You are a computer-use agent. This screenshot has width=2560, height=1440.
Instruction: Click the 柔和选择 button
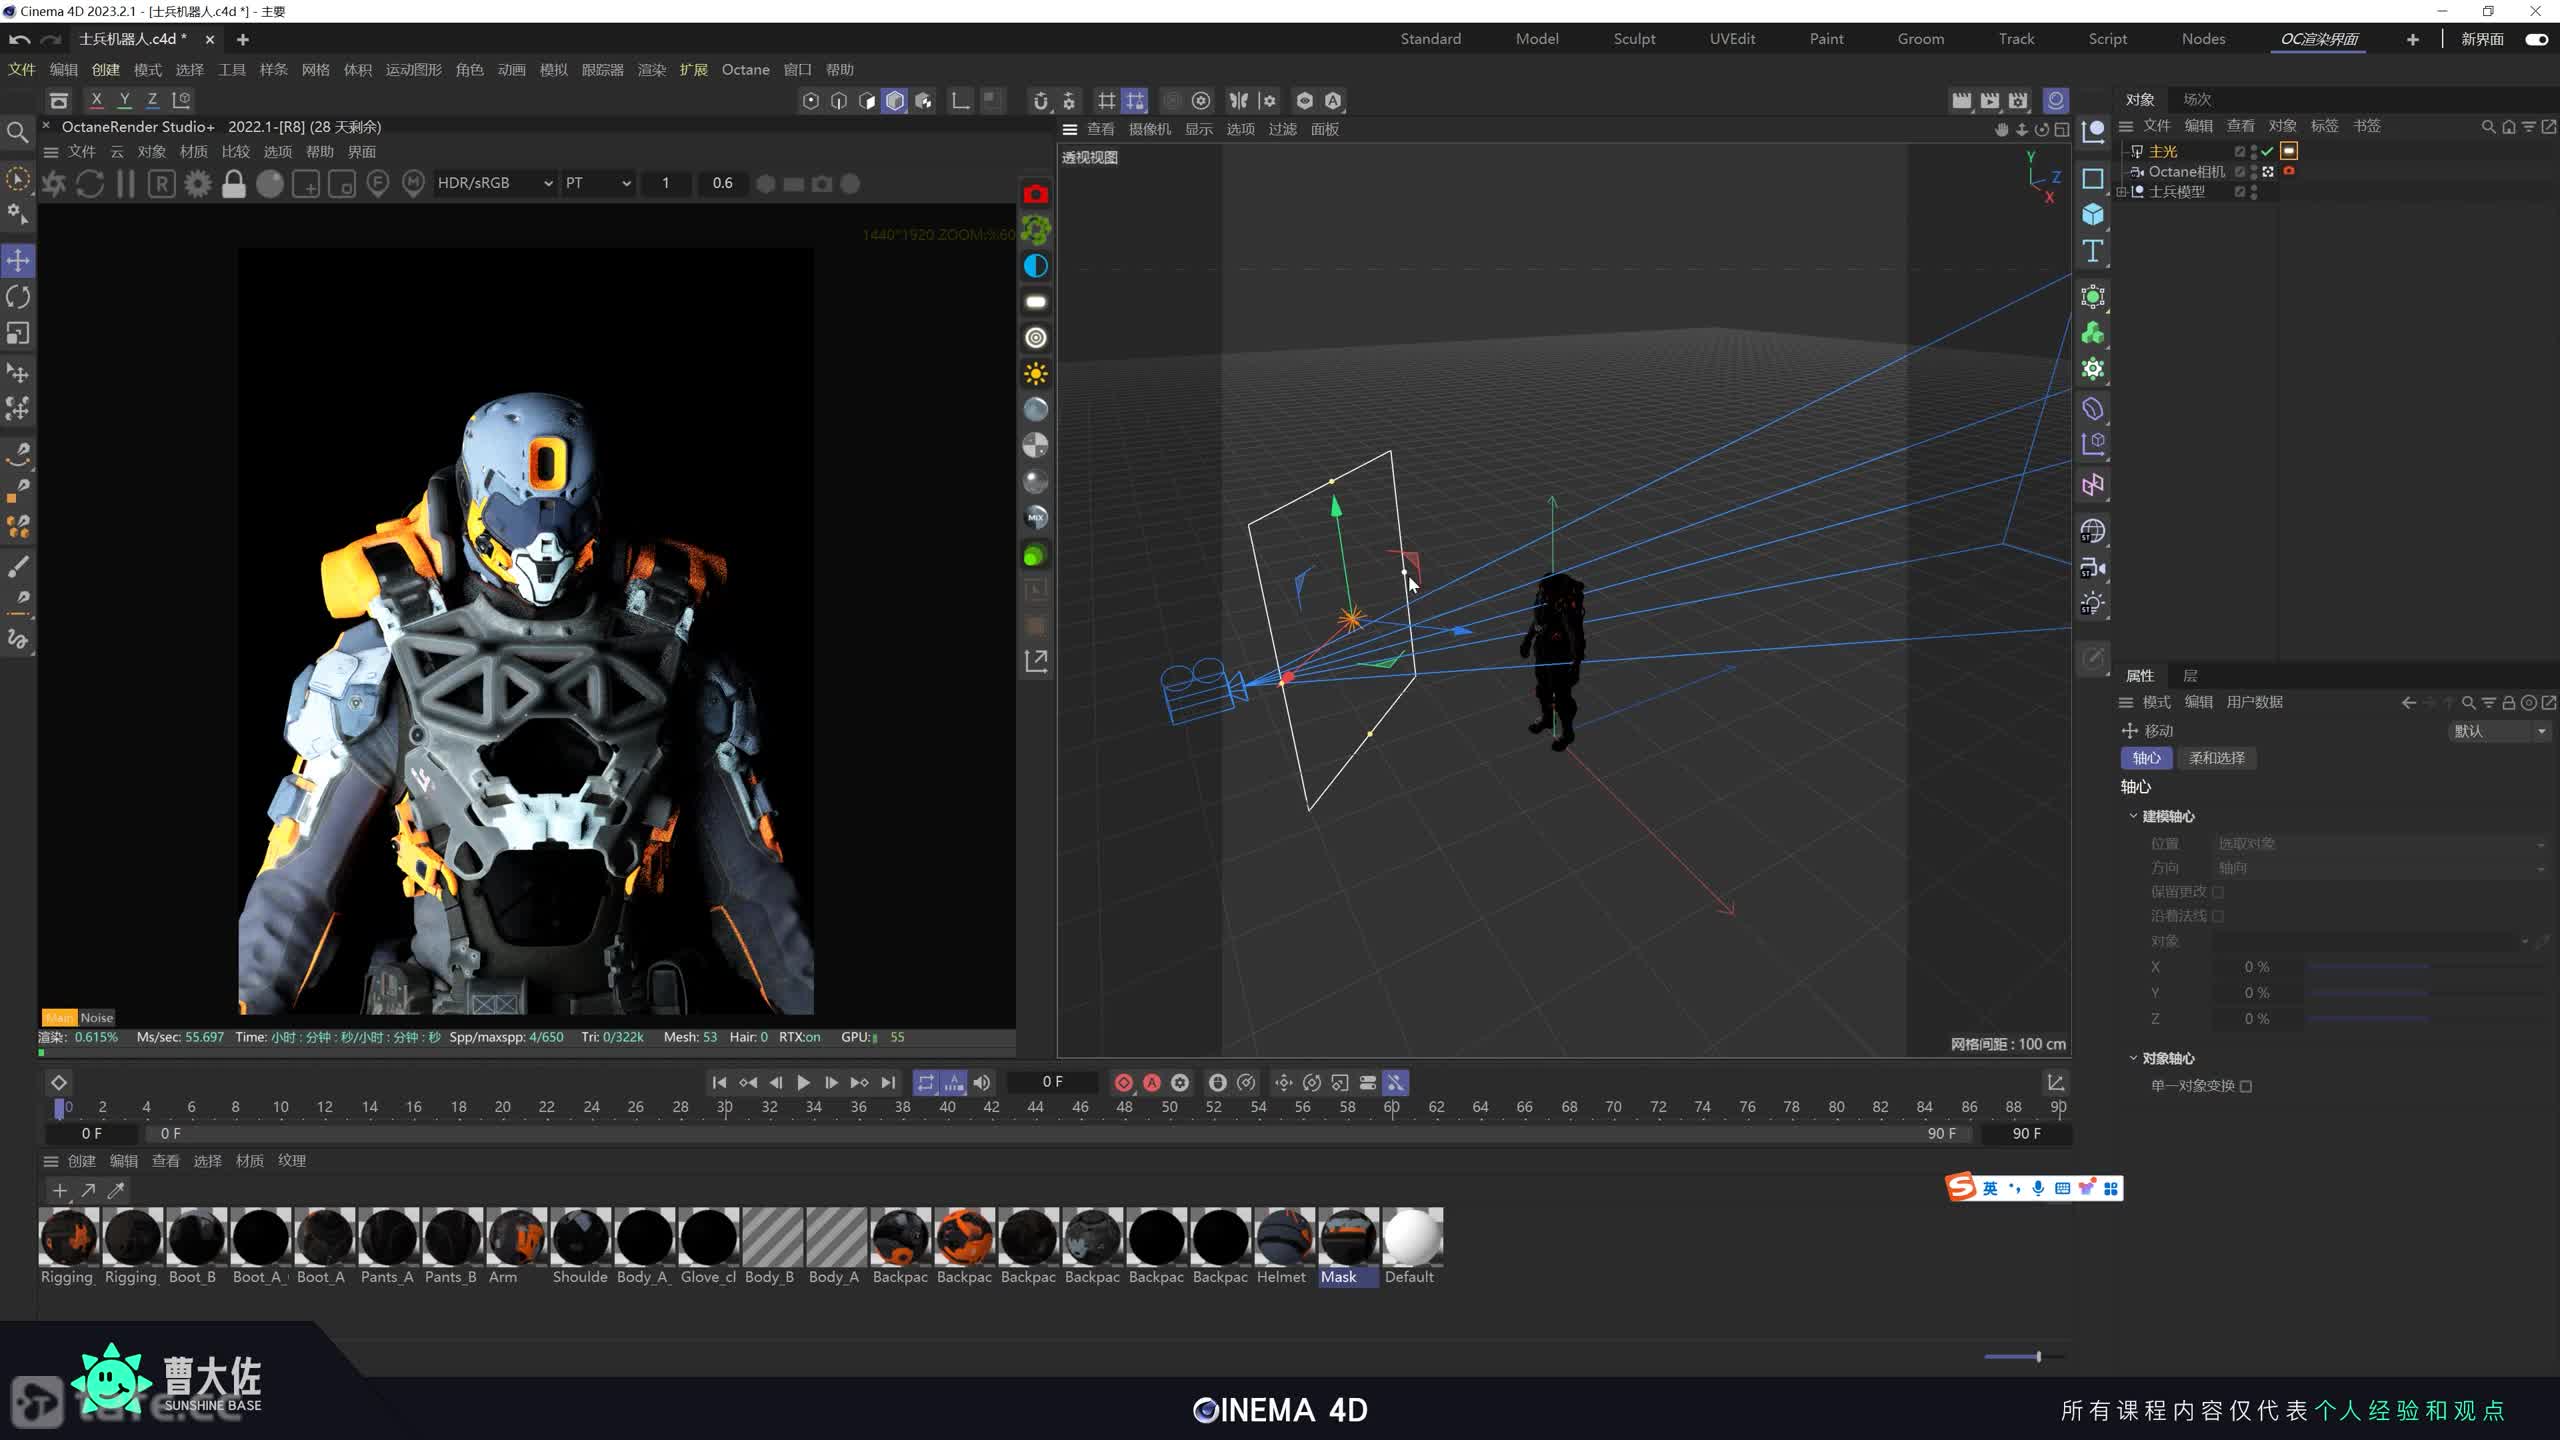2216,758
